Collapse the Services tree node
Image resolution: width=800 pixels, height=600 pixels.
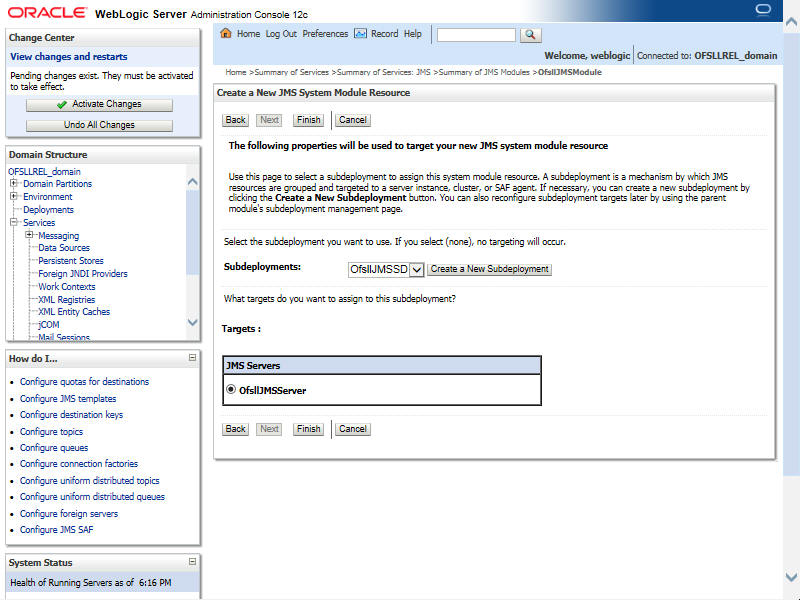click(14, 222)
